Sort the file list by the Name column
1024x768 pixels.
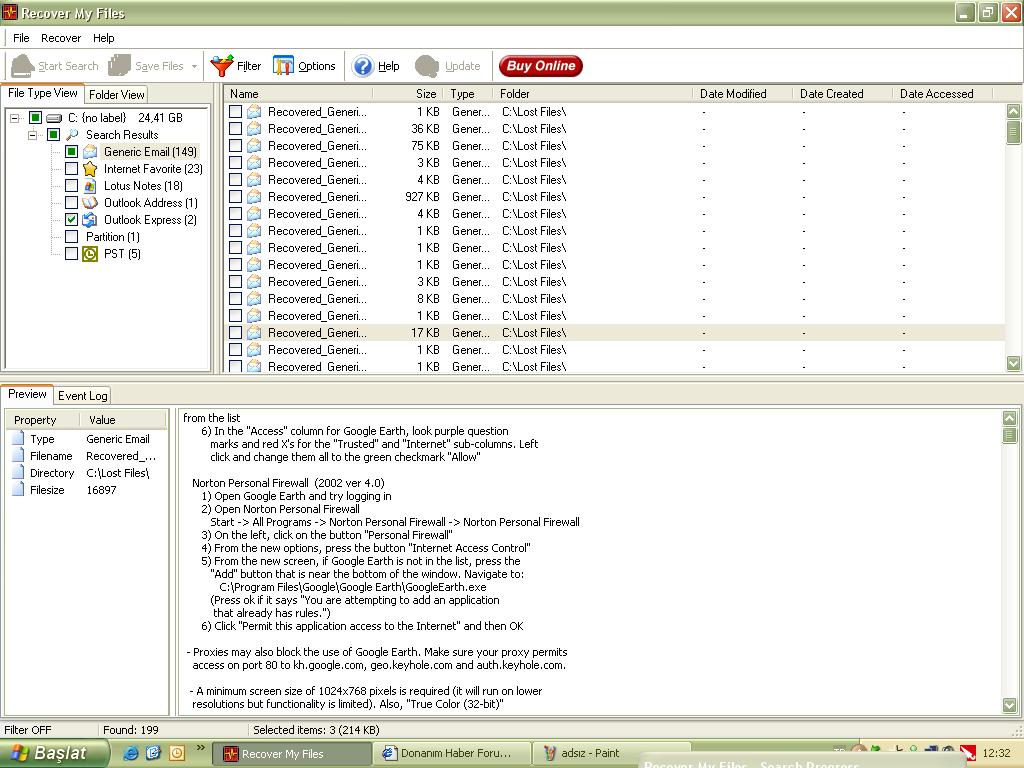point(300,94)
